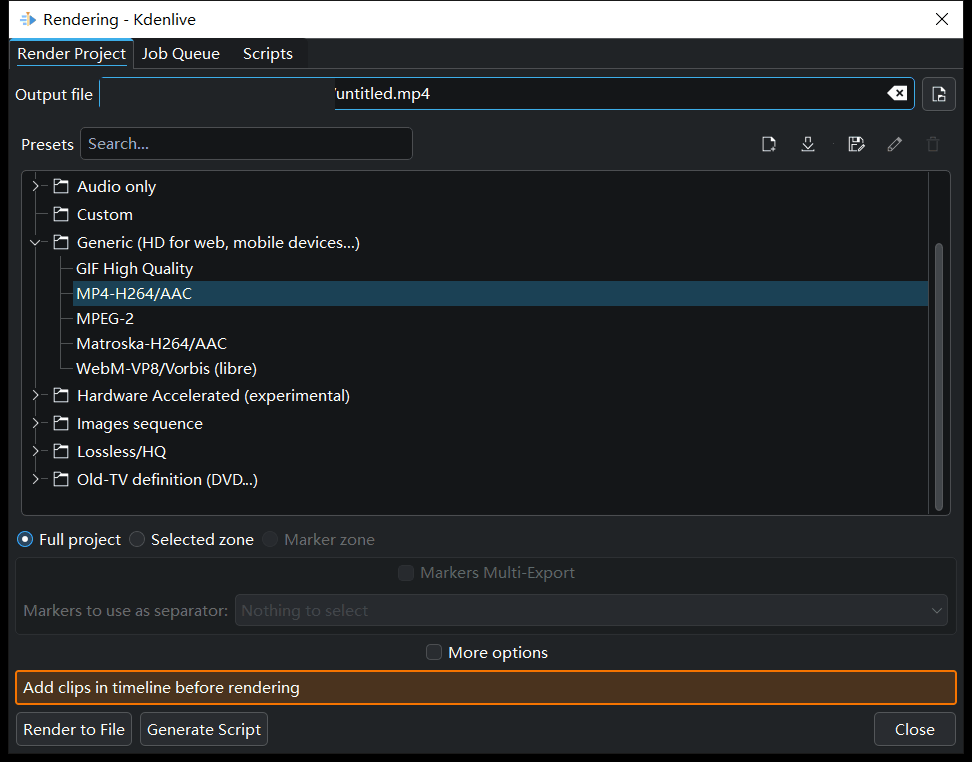Expand the Audio only preset group

[x=35, y=186]
